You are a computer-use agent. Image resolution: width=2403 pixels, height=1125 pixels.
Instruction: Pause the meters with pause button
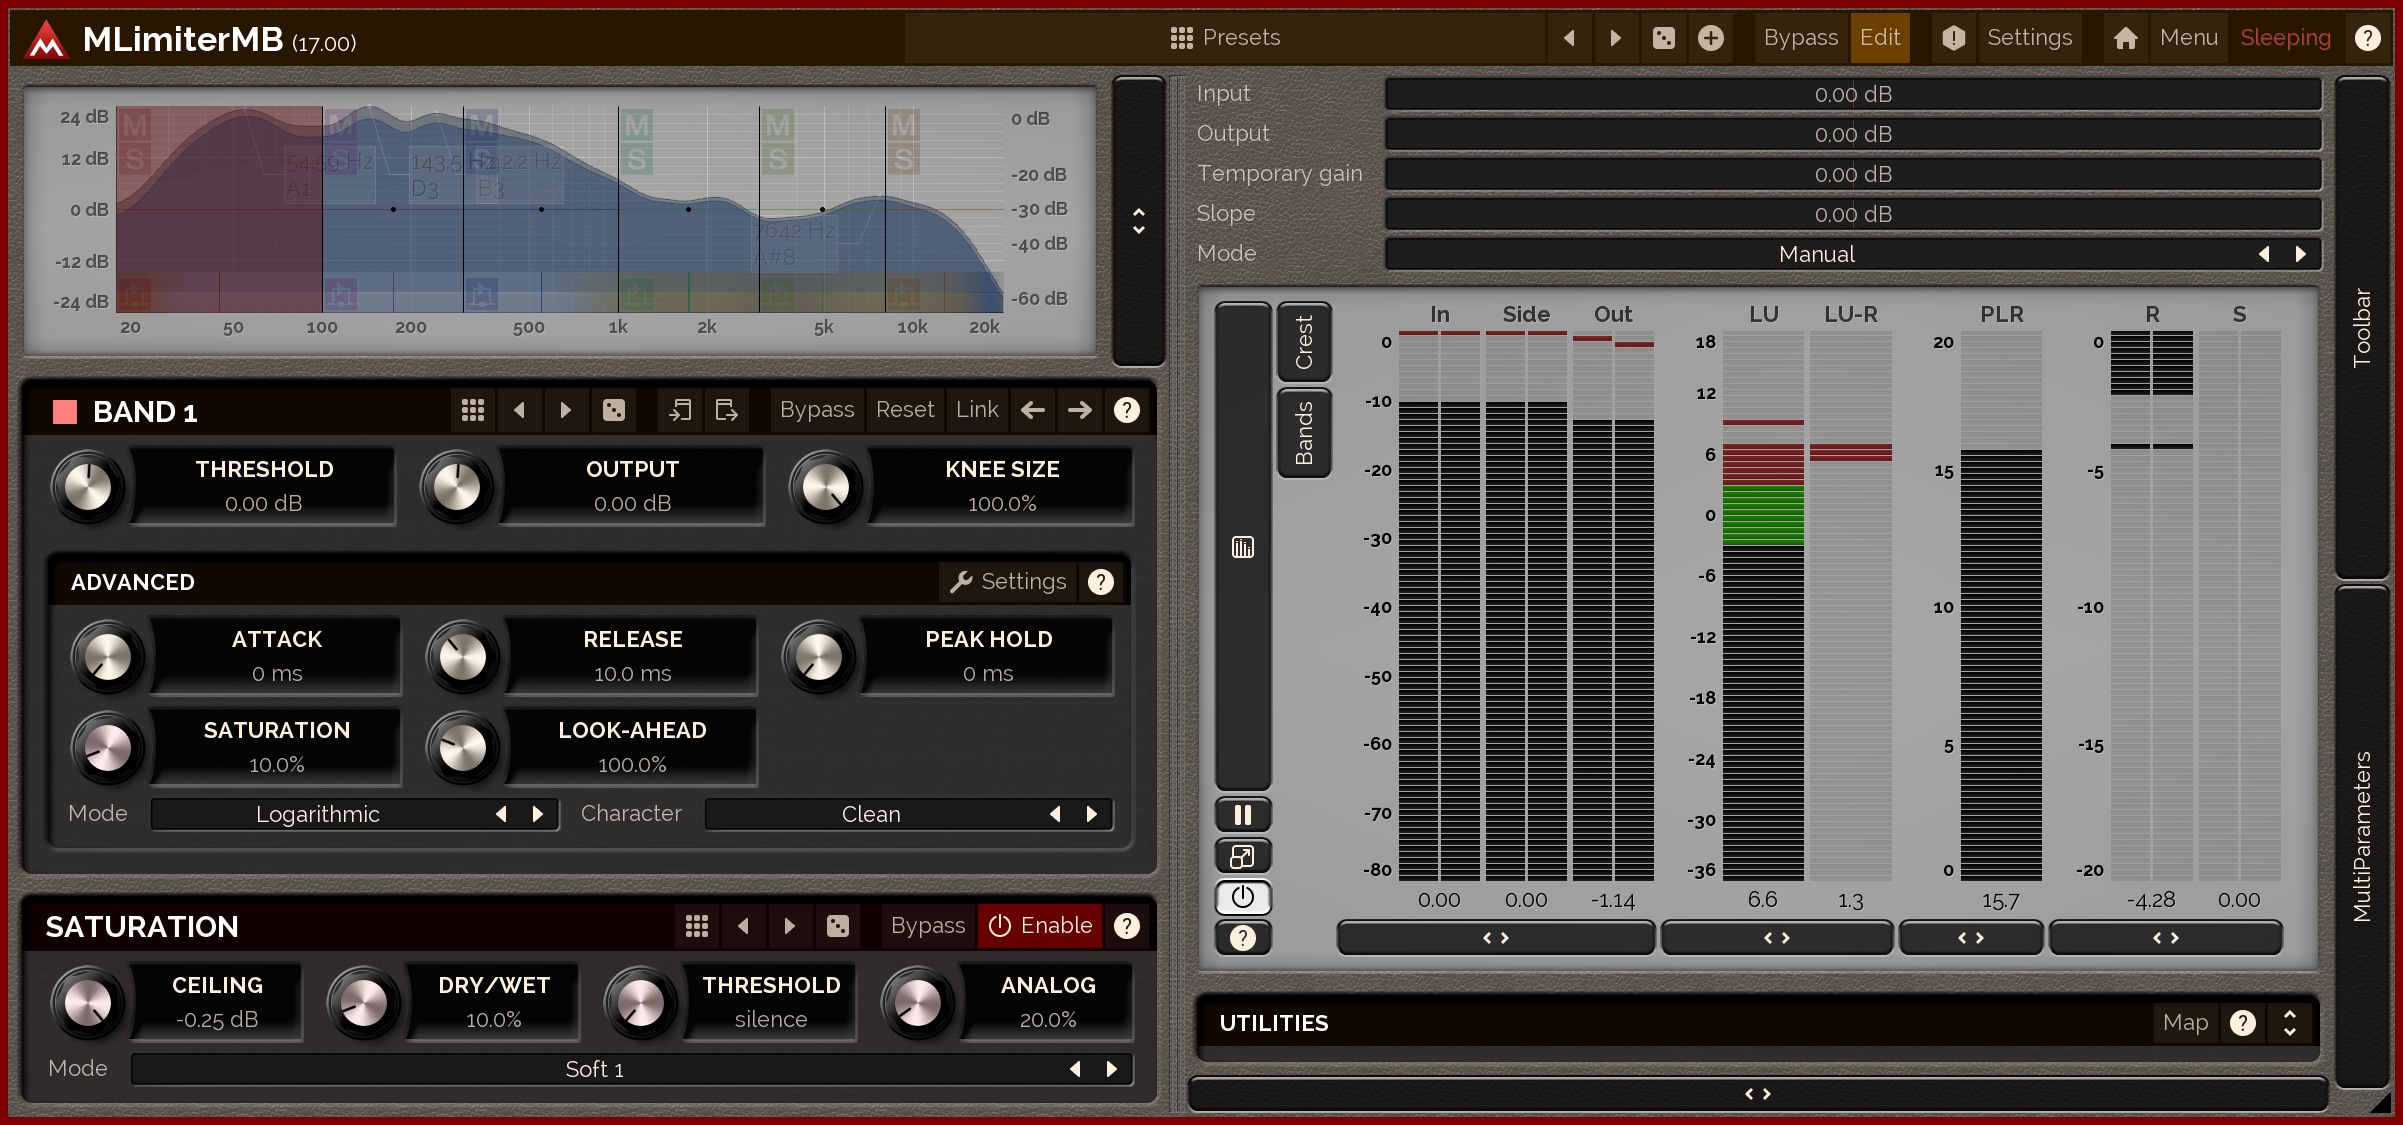point(1243,815)
